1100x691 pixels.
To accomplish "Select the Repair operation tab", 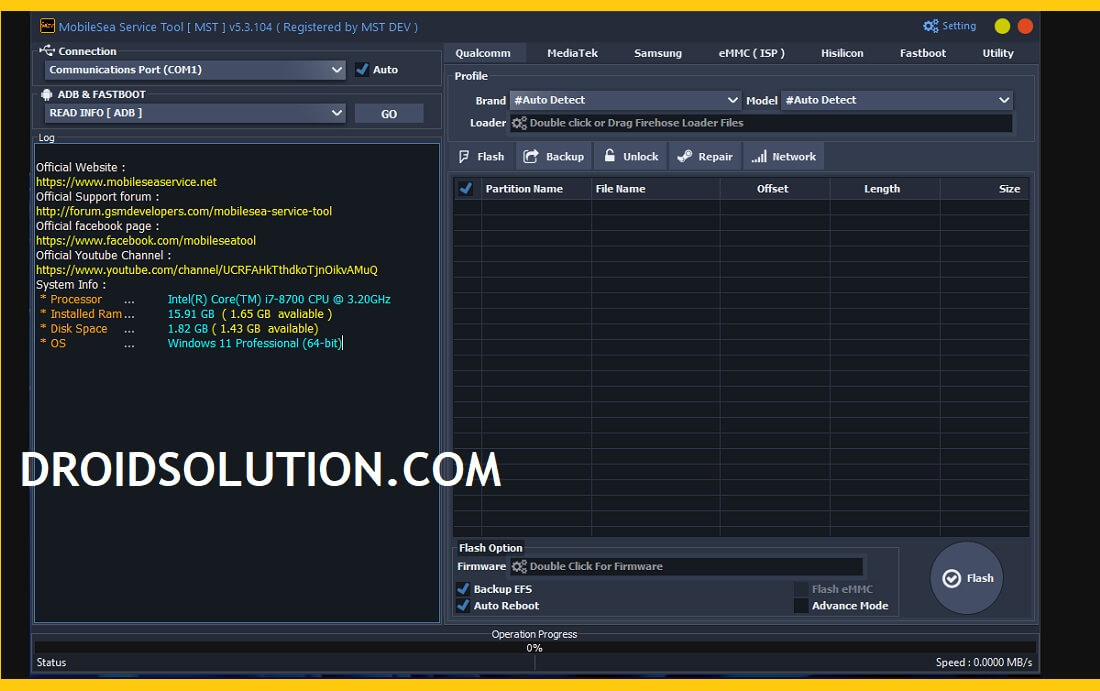I will click(705, 156).
